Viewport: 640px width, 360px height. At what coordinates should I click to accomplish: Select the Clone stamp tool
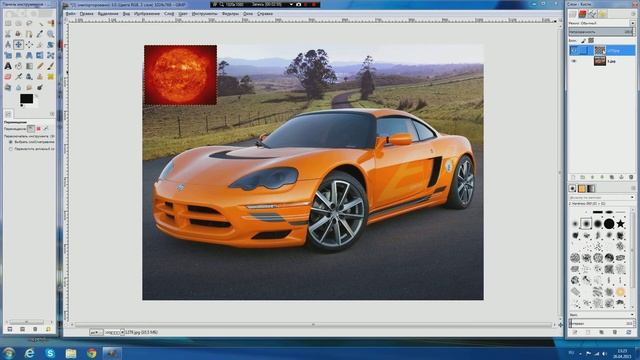pos(40,76)
